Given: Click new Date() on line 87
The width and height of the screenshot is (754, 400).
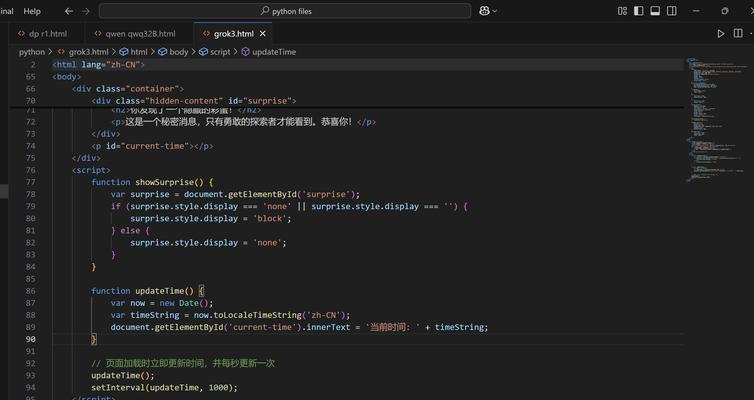Looking at the screenshot, I should click(x=186, y=303).
